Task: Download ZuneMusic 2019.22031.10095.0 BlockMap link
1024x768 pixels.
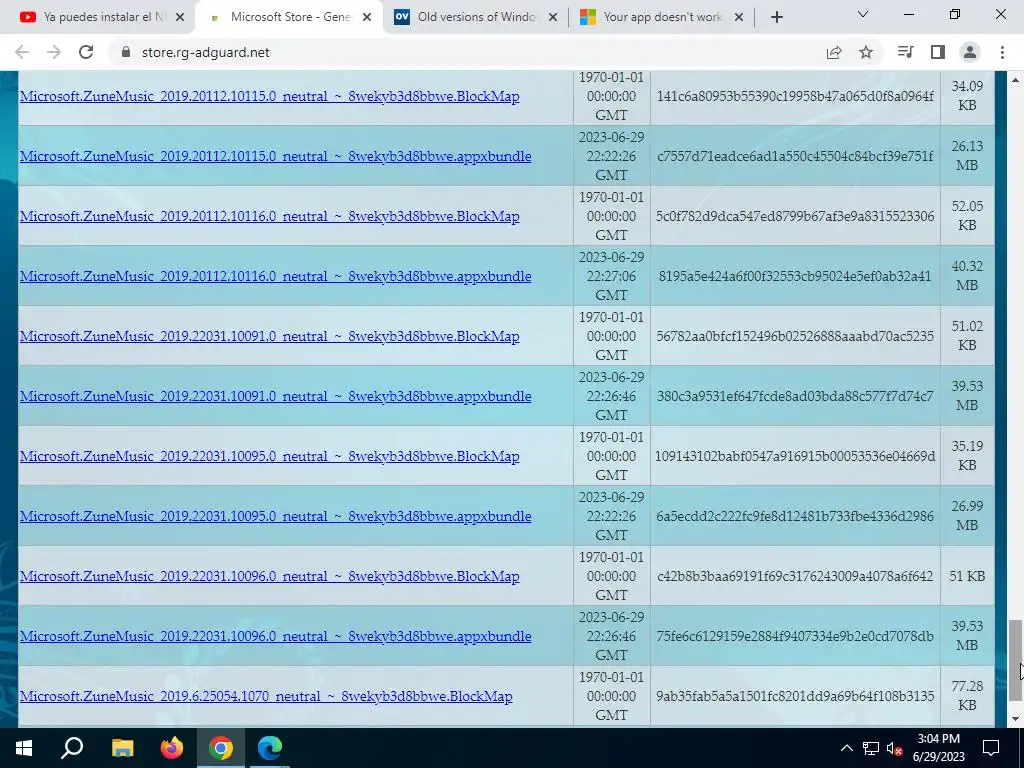Action: tap(270, 457)
